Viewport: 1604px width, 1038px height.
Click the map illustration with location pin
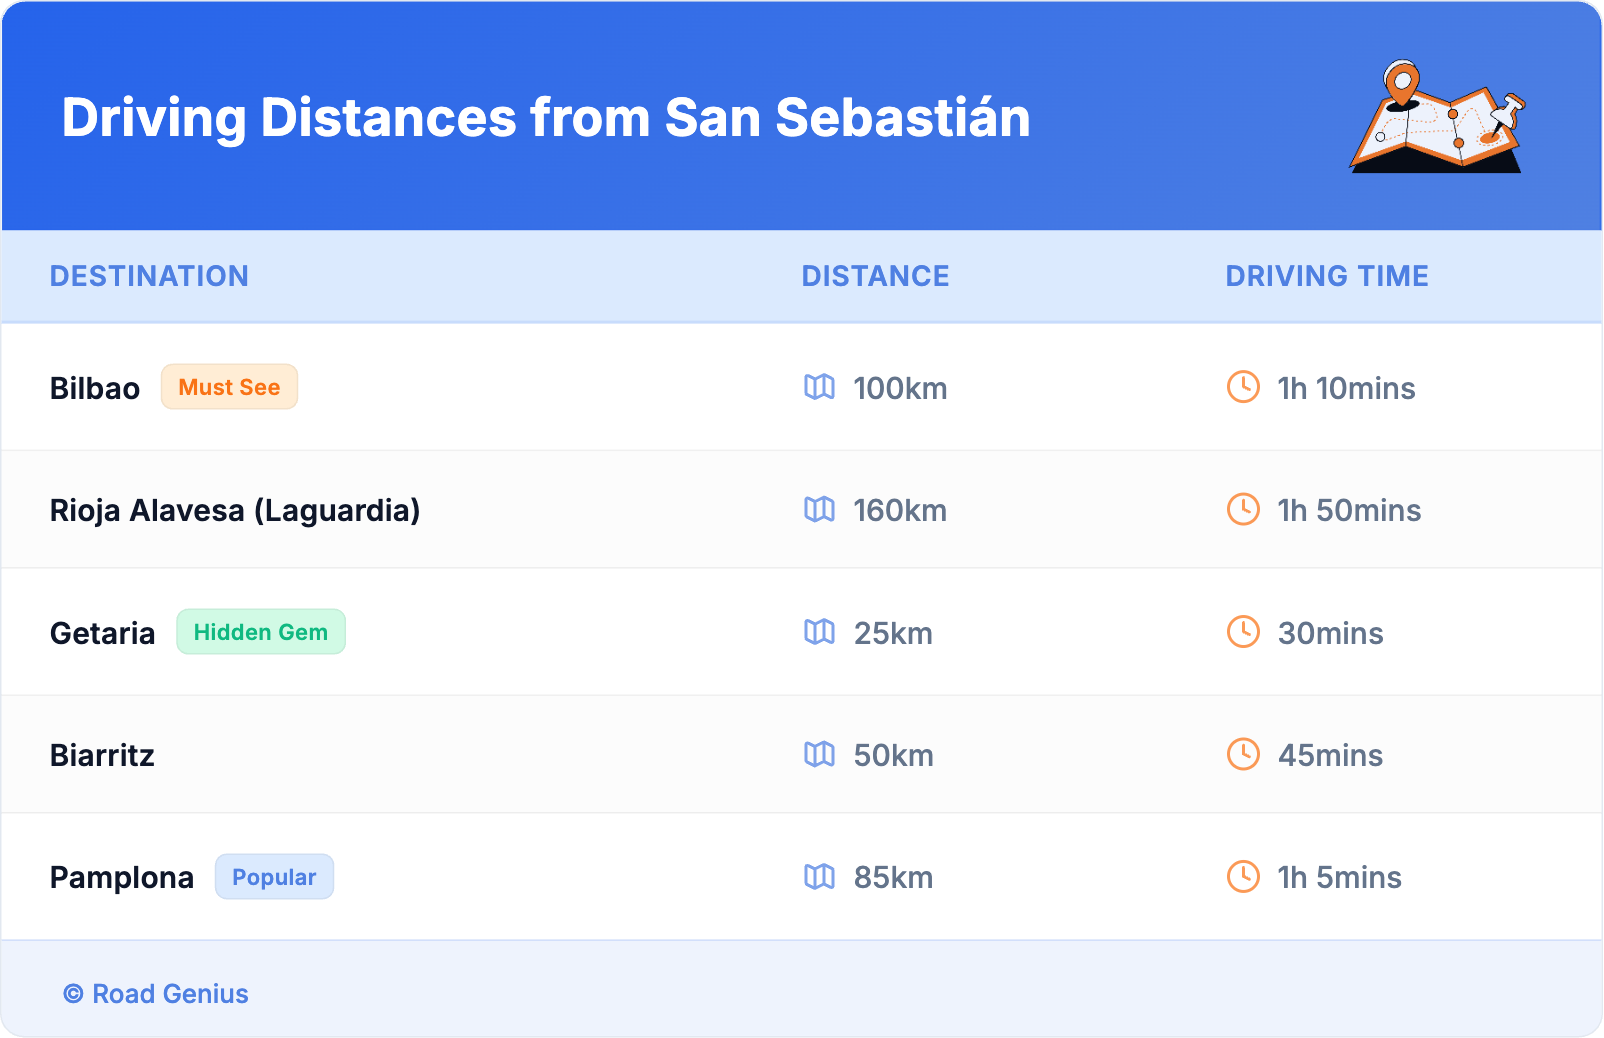1437,117
